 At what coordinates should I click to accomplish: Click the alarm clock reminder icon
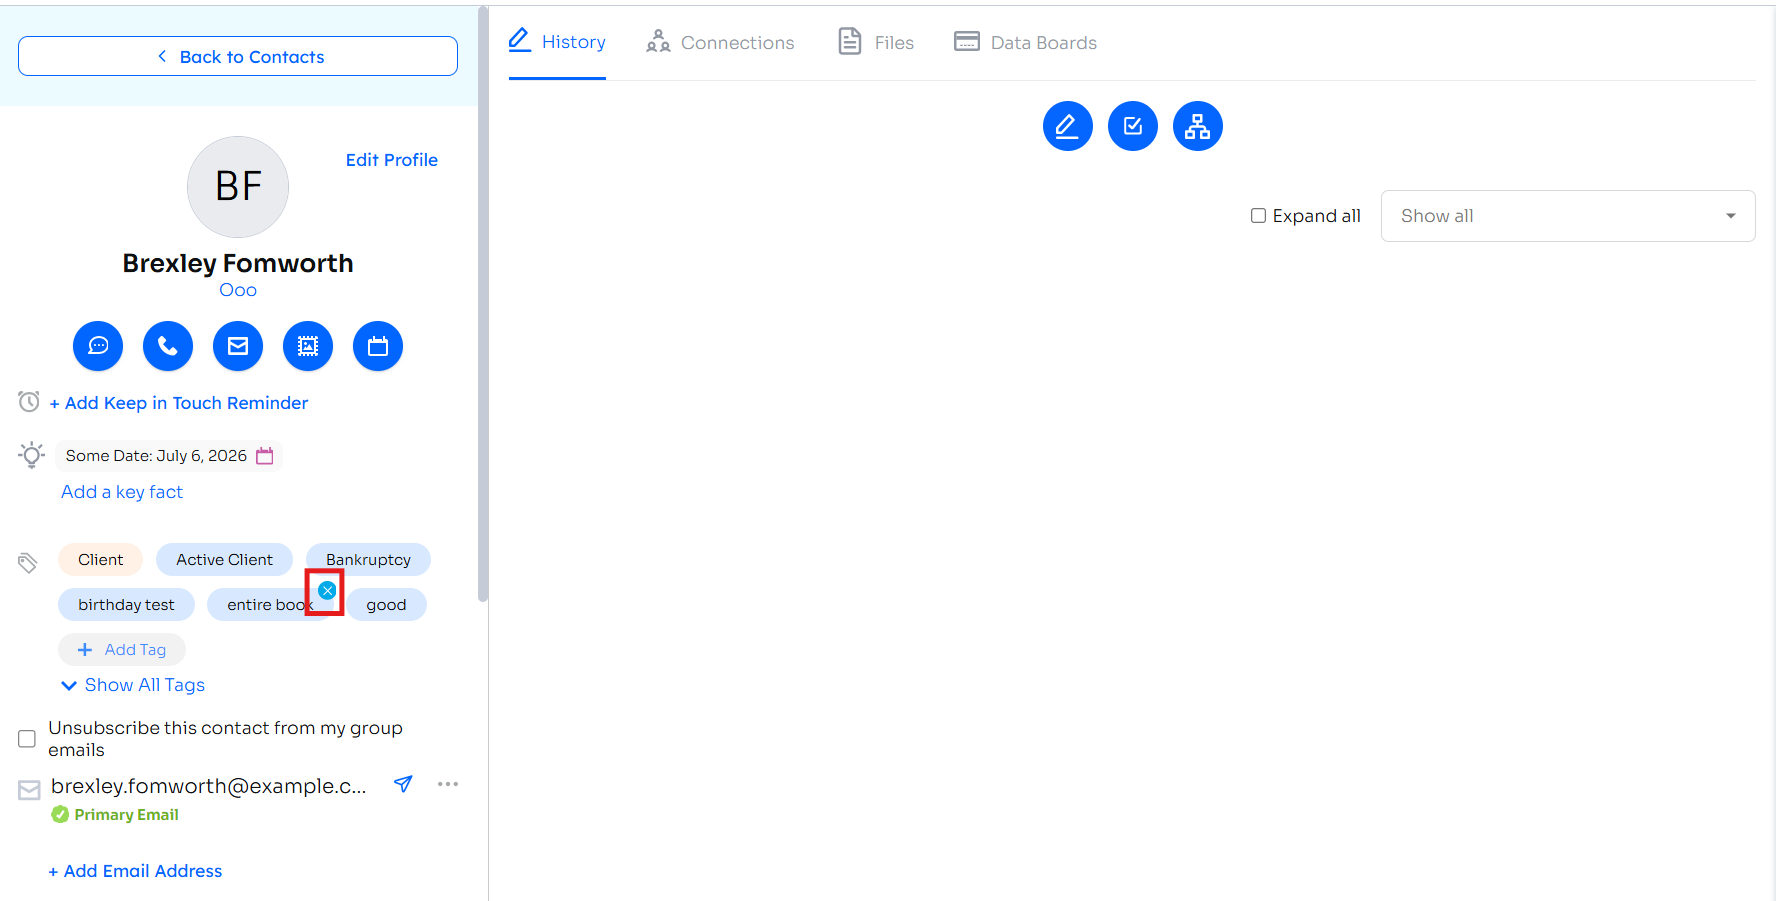coord(29,402)
